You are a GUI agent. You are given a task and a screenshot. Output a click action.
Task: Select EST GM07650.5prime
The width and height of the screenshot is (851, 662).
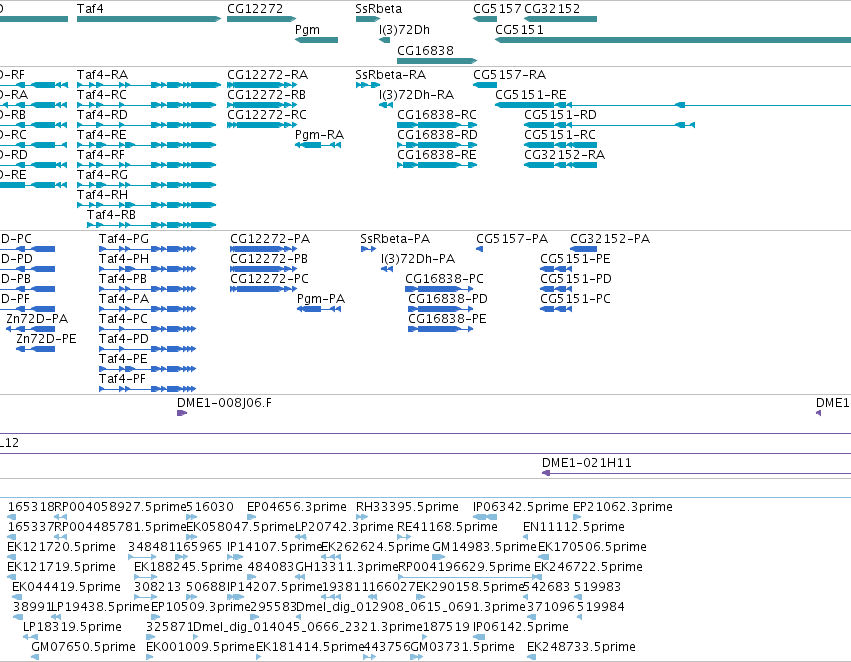83,647
